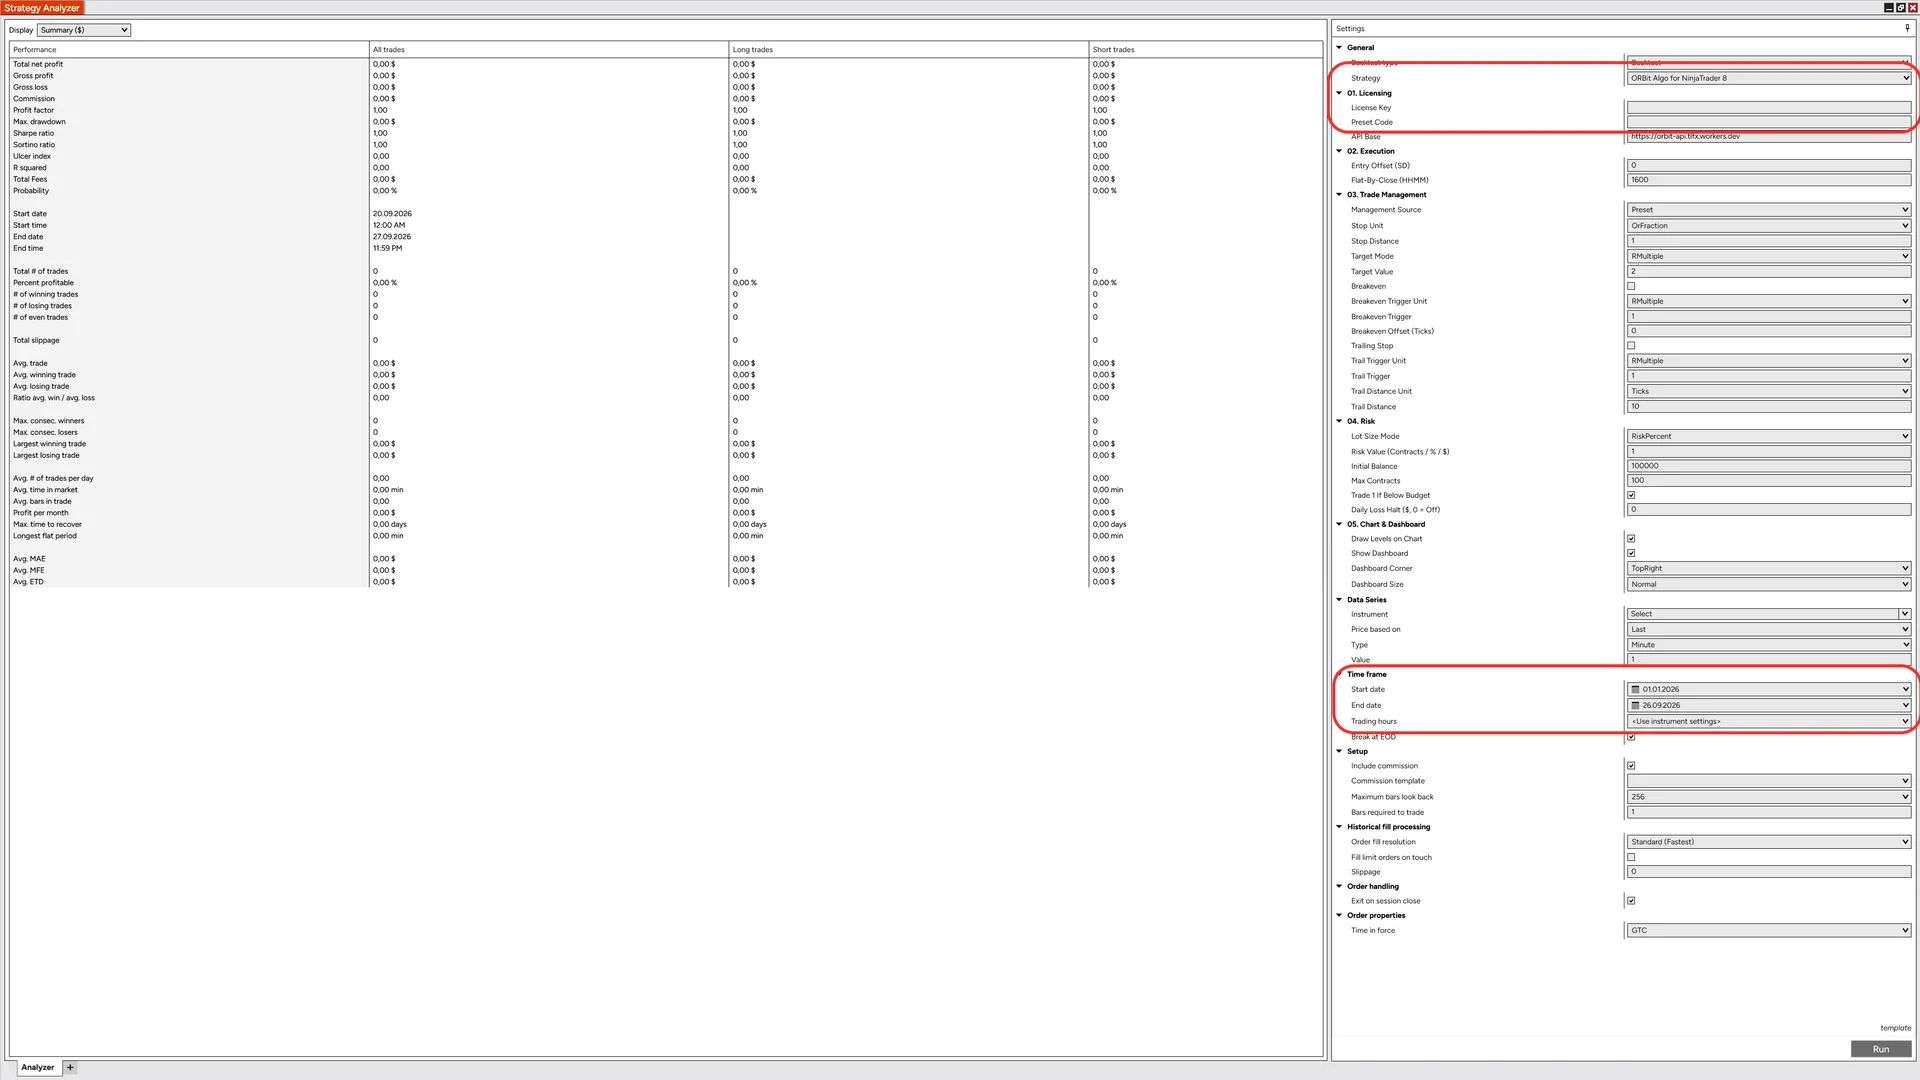Screen dimensions: 1920x1080
Task: Click the Long trades column header
Action: pos(908,49)
